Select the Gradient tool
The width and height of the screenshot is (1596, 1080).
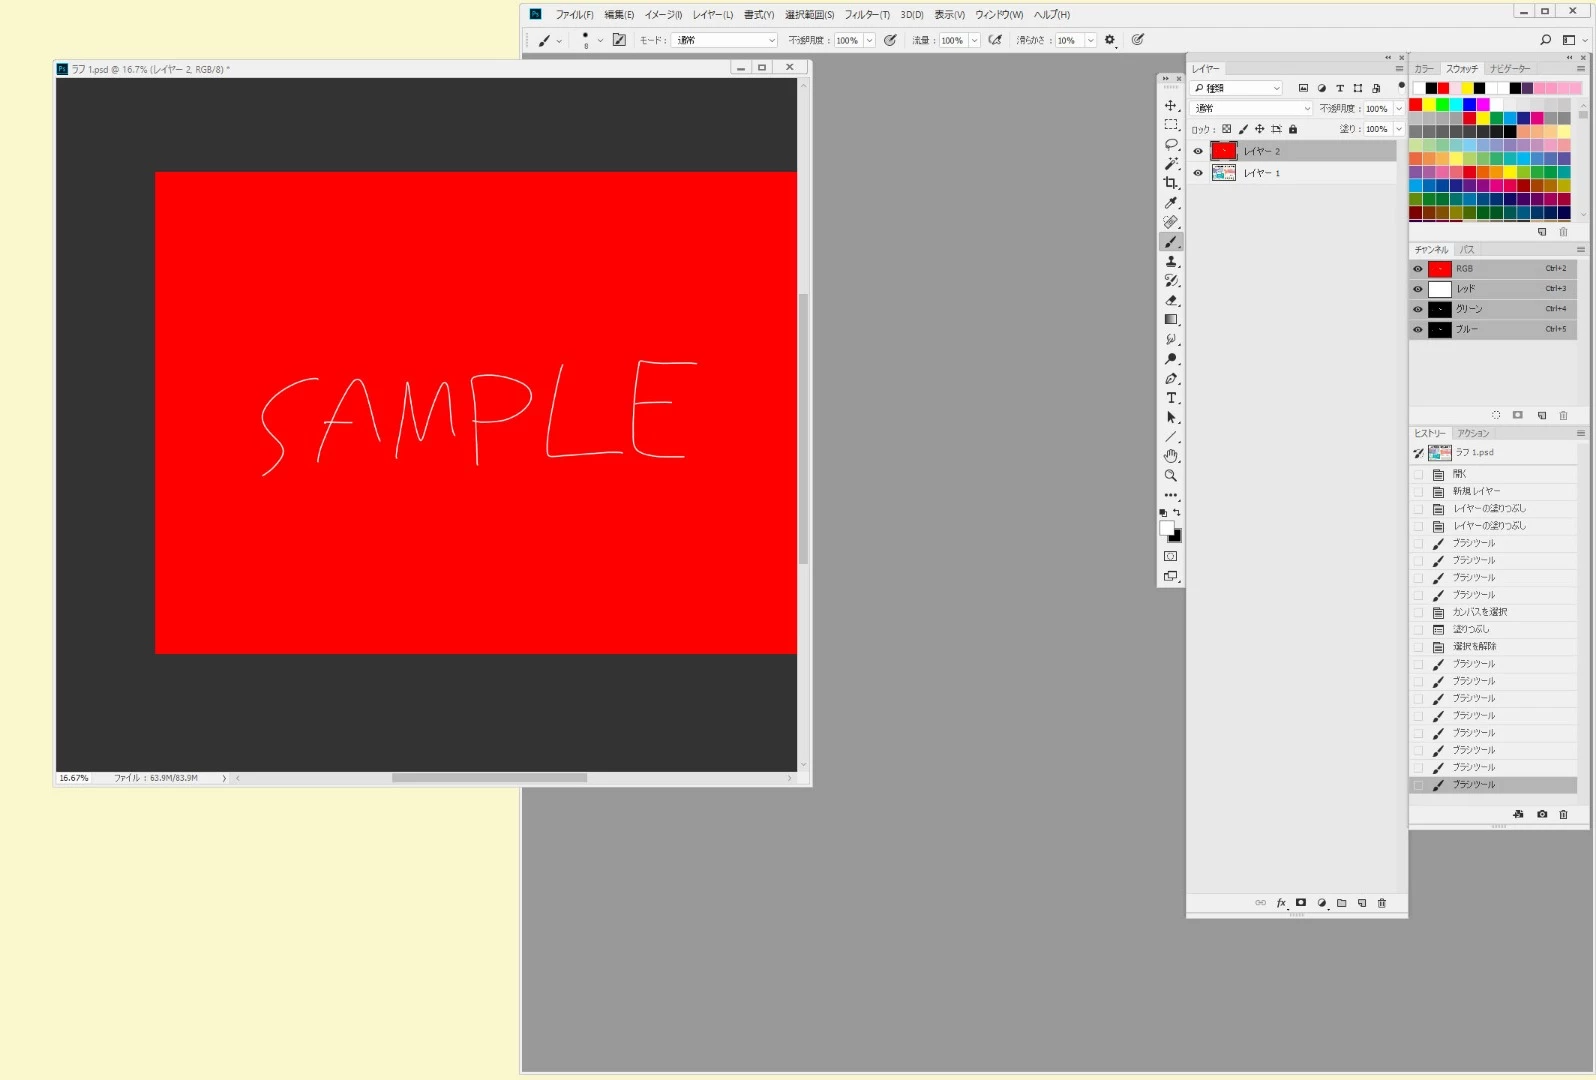coord(1170,320)
